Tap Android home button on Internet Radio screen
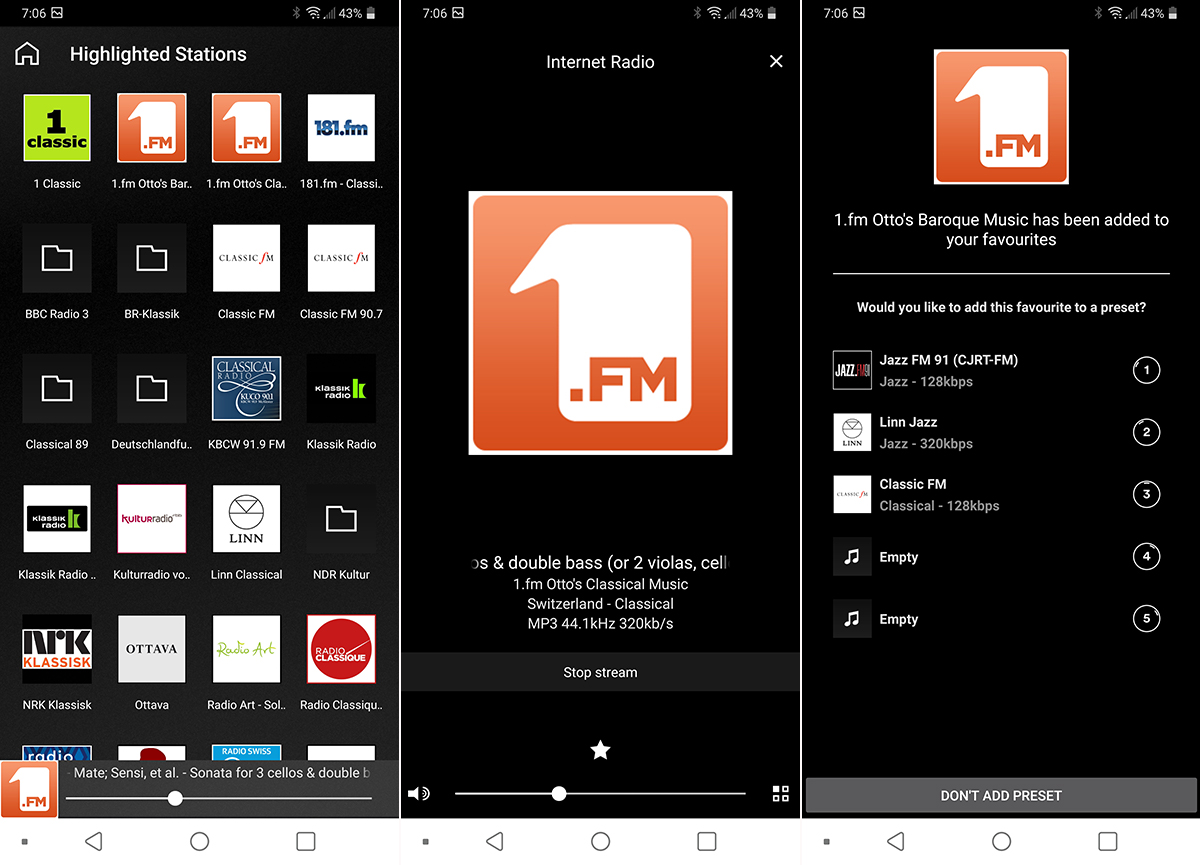 pyautogui.click(x=600, y=841)
